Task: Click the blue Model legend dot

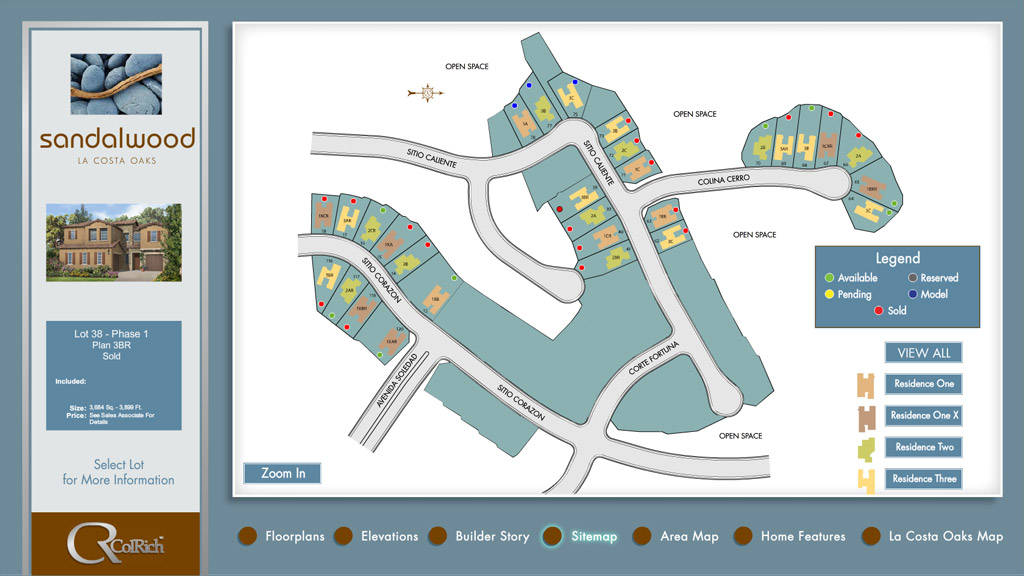Action: point(912,294)
